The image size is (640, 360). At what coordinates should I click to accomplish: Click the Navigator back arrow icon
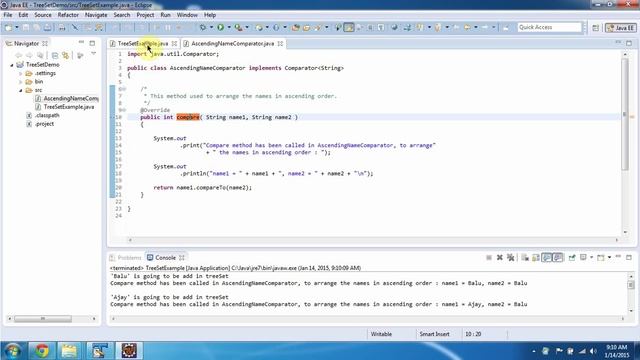pos(18,55)
